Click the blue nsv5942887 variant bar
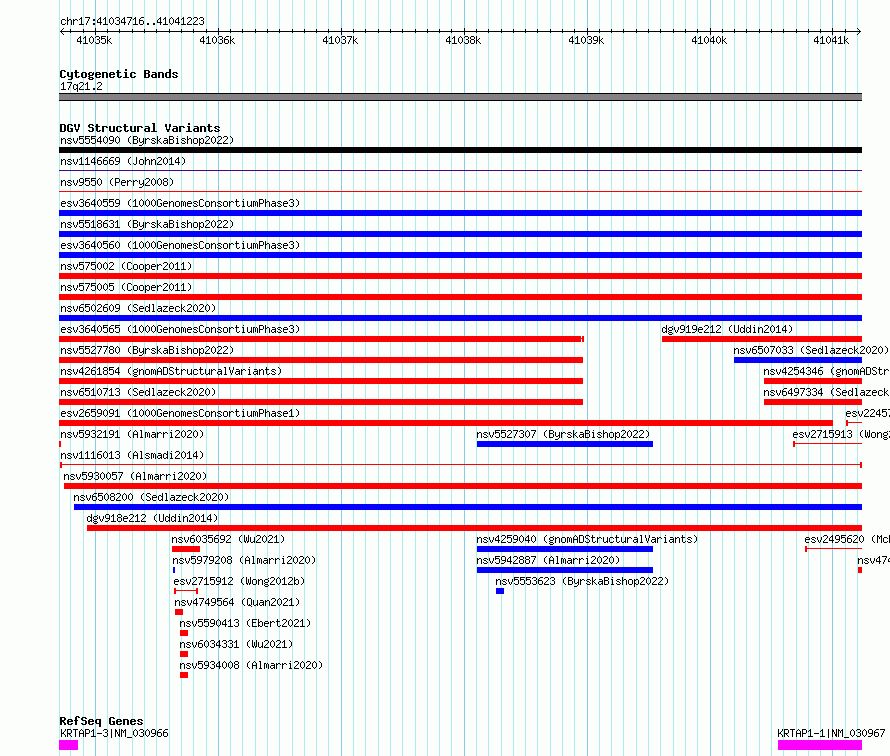 [x=565, y=570]
